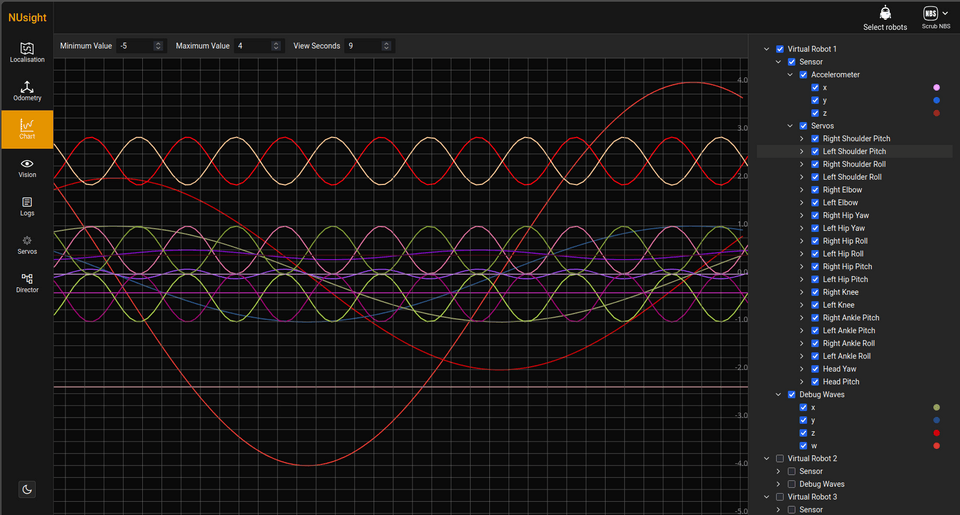The width and height of the screenshot is (960, 515).
Task: Expand the Right Shoulder Roll node
Action: click(x=802, y=164)
